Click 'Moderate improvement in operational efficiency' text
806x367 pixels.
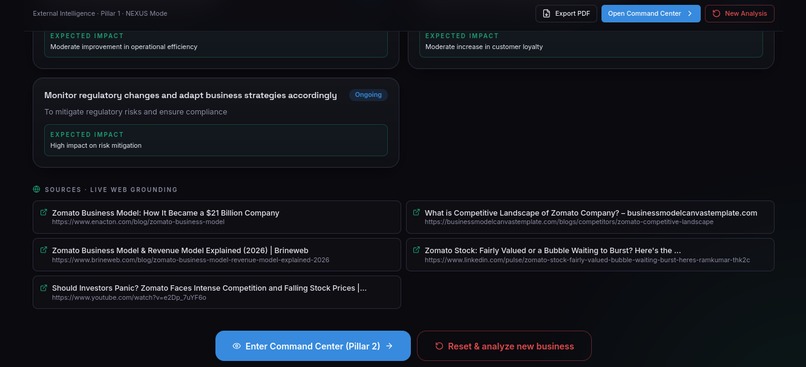coord(124,47)
